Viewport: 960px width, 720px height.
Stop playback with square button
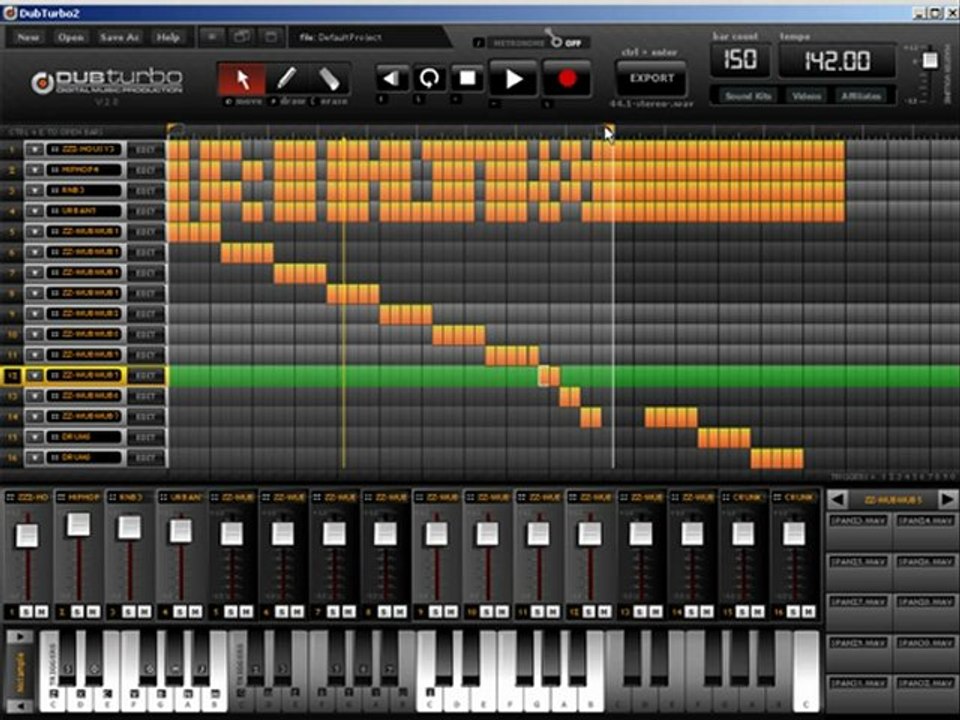(x=467, y=78)
